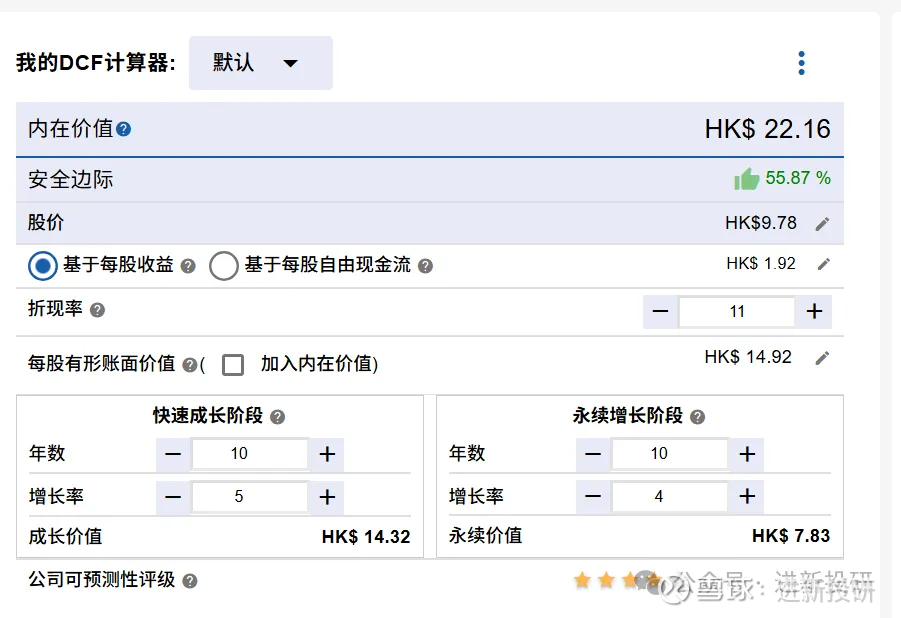Check the 加入内在价值 checkbox
This screenshot has width=901, height=618.
click(233, 364)
